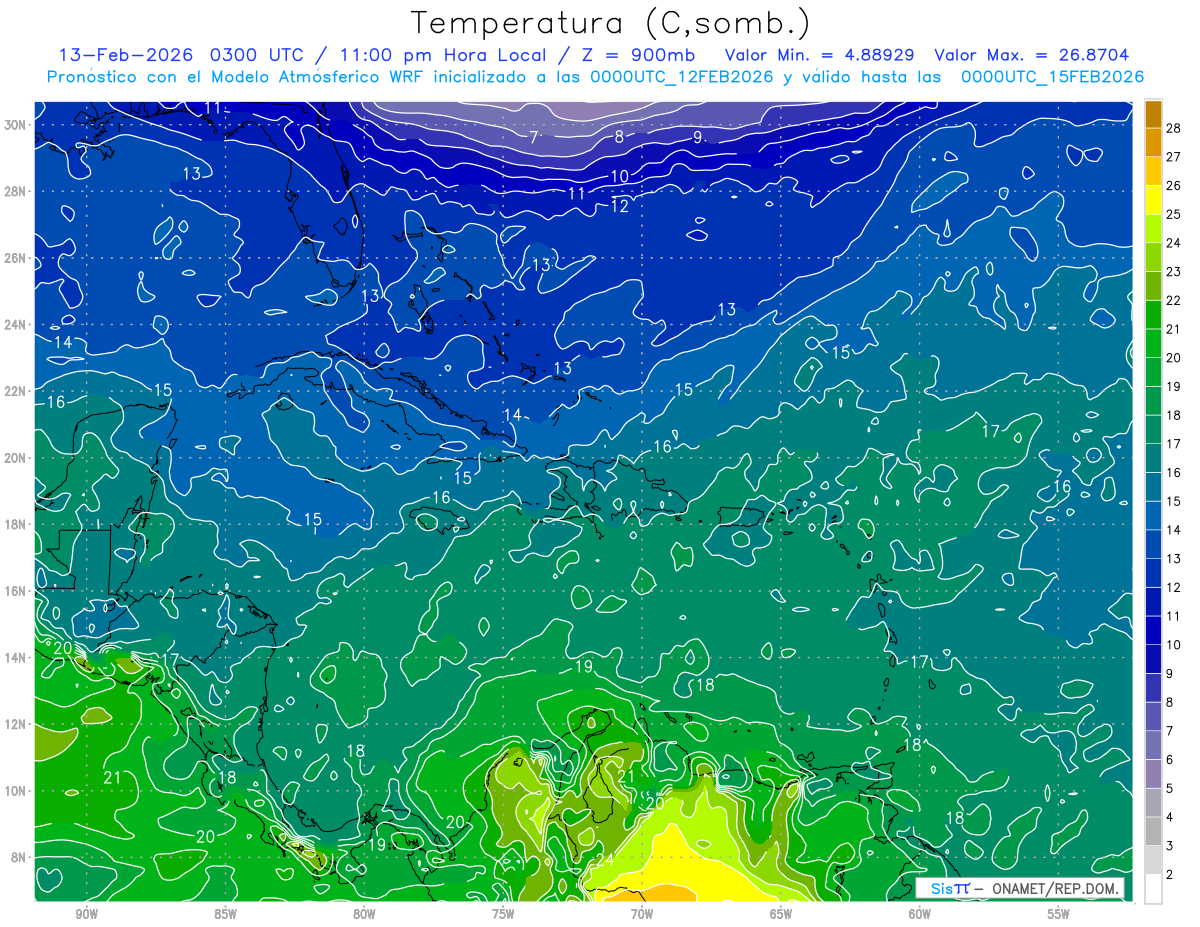Click the 'Valor Max. = 26.8704' text
The width and height of the screenshot is (1200, 927).
[1031, 55]
